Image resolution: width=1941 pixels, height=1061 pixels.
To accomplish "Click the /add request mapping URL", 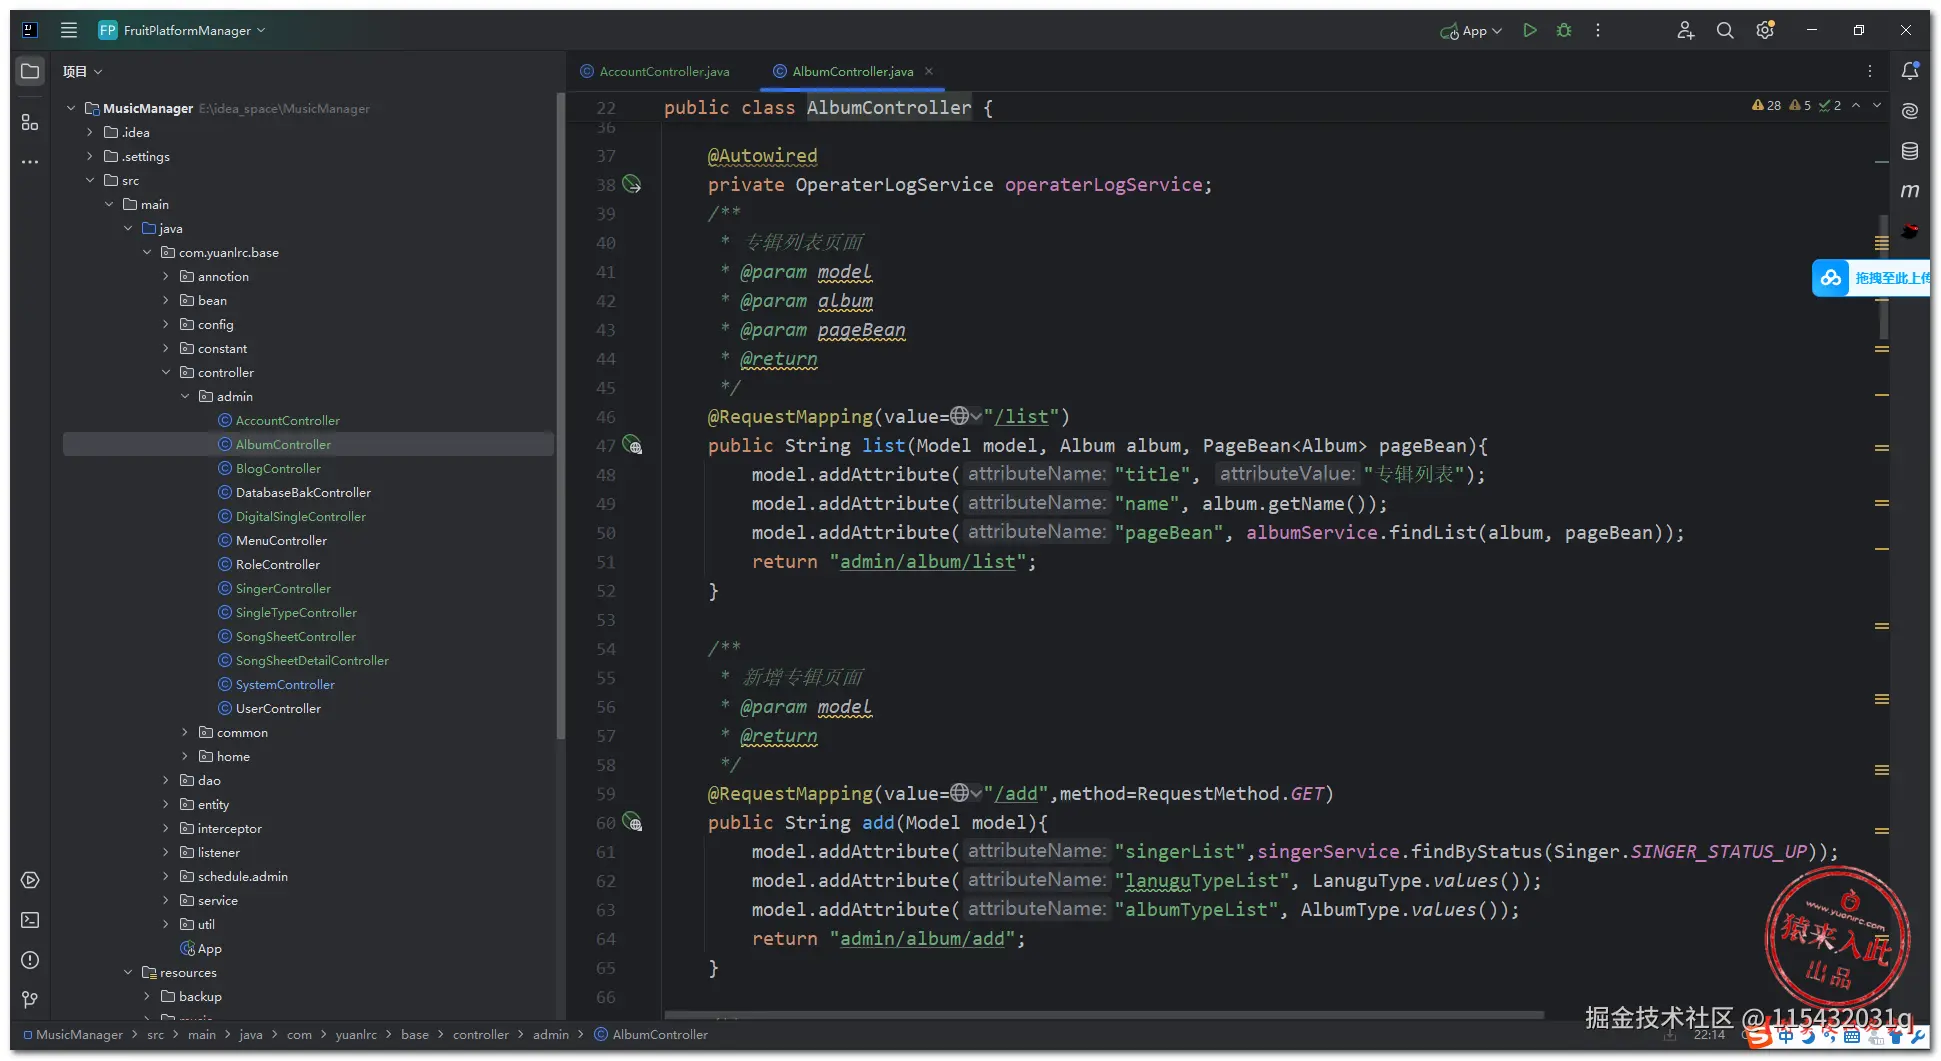I will [1016, 793].
